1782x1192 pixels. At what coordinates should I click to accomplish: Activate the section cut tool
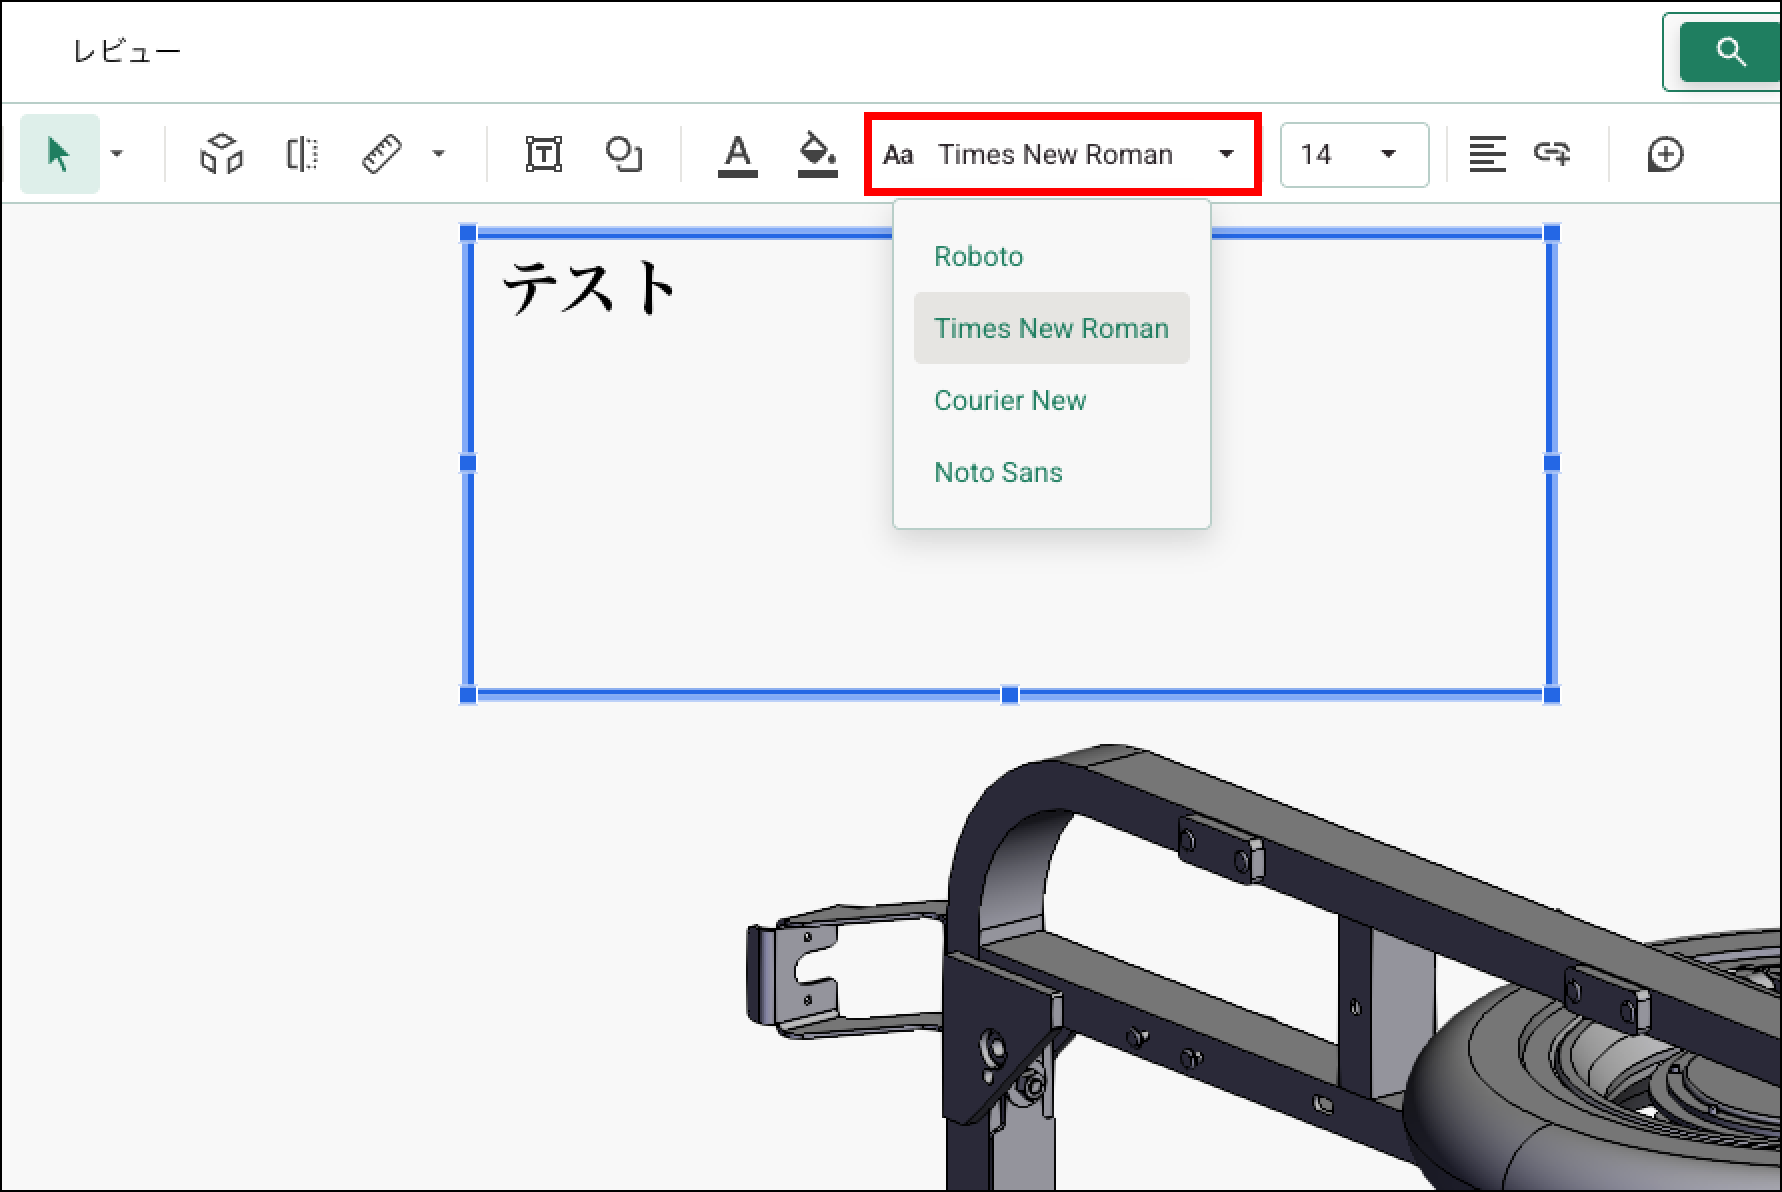302,154
